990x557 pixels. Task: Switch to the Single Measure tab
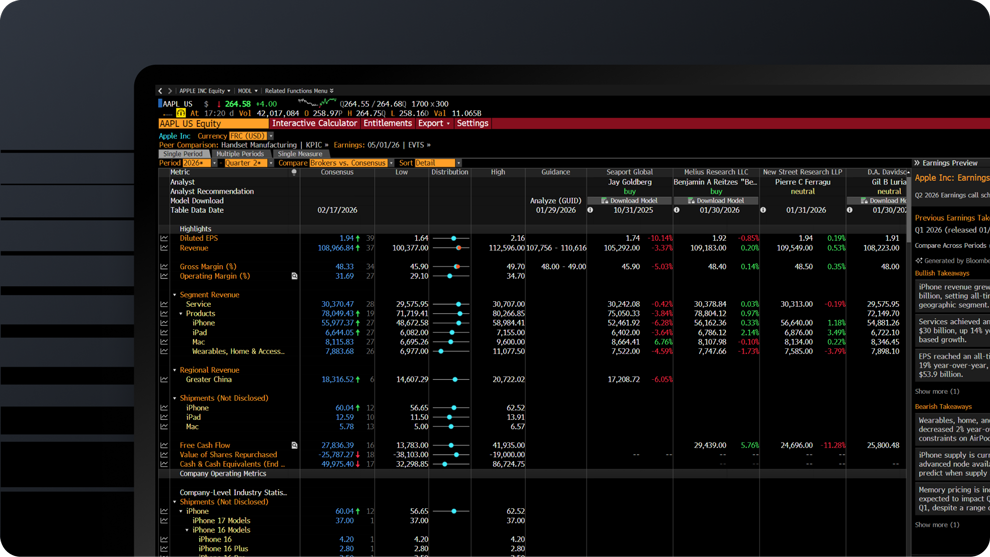[300, 154]
